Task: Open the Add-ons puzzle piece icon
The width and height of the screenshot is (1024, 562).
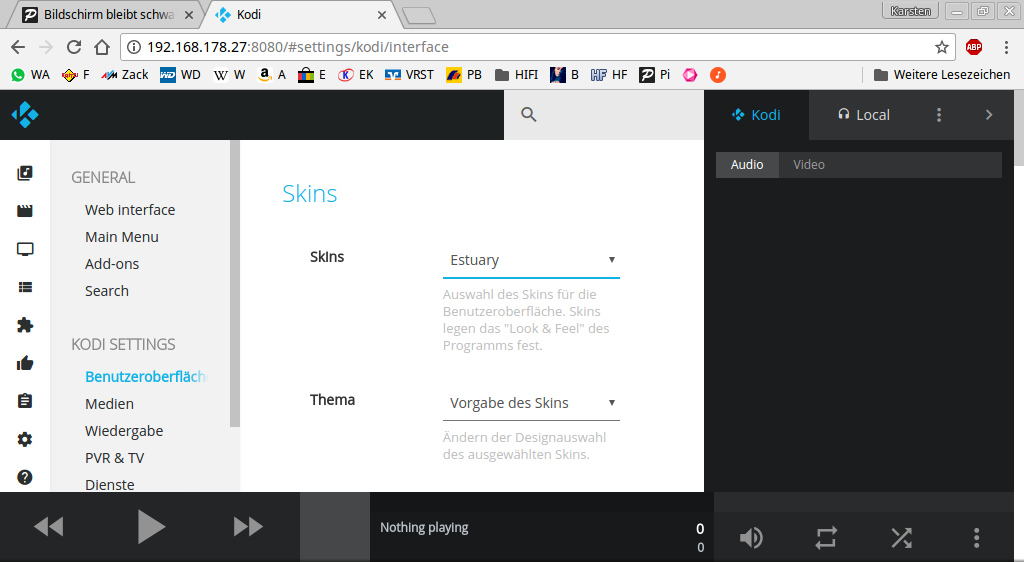Action: point(25,325)
